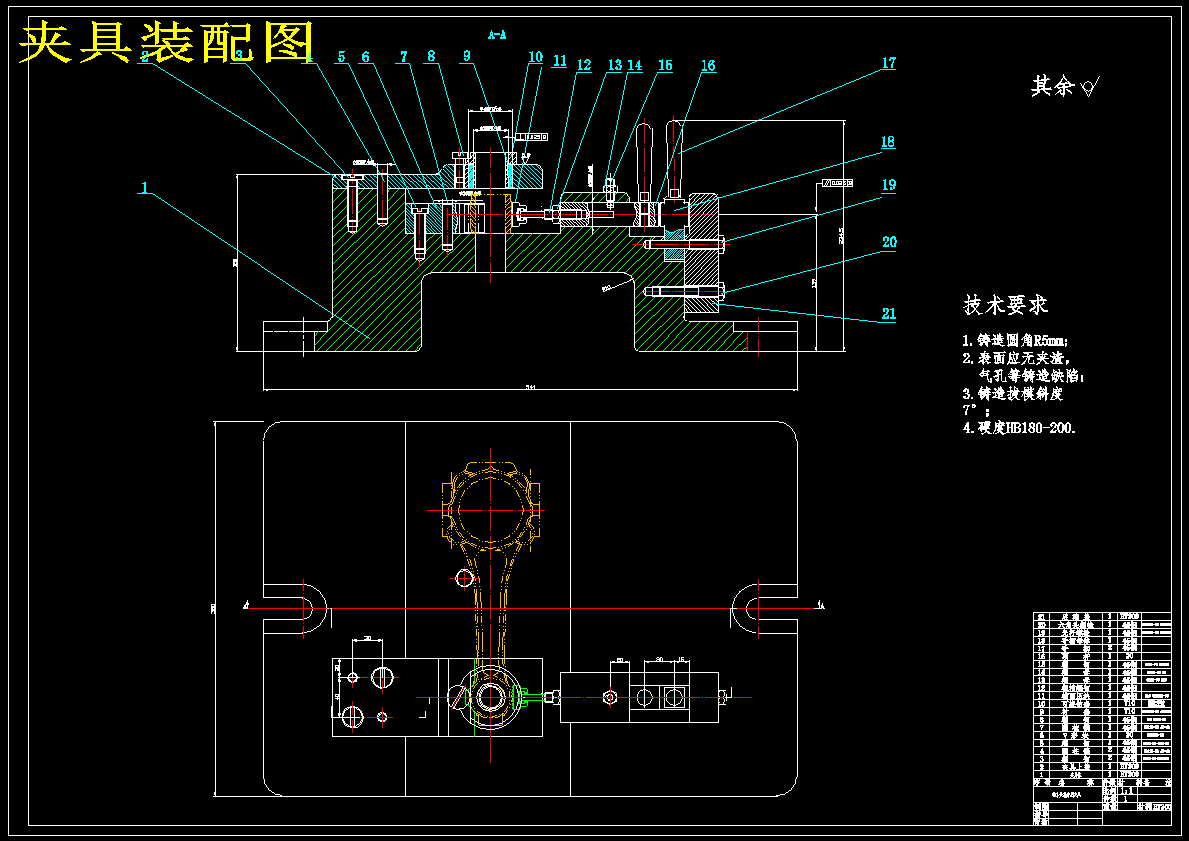Select part balloon number 6
1189x841 pixels.
[x=365, y=56]
